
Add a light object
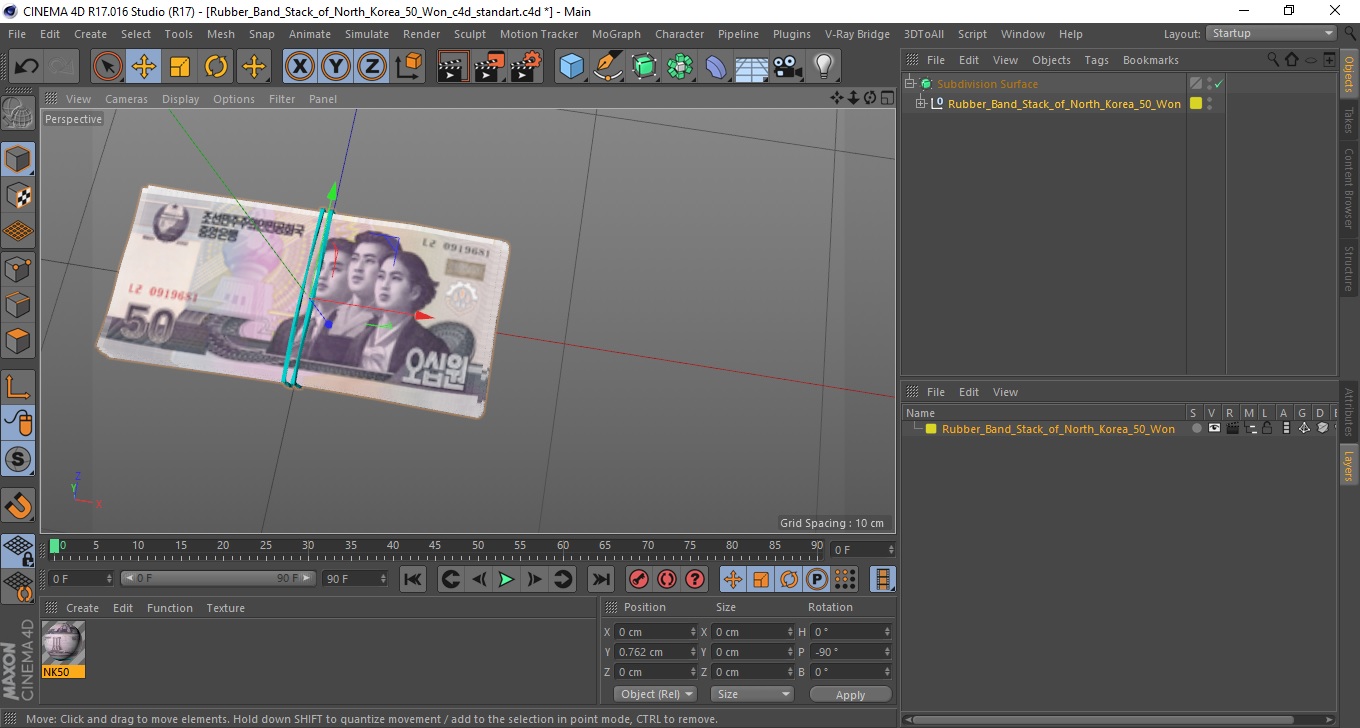823,67
